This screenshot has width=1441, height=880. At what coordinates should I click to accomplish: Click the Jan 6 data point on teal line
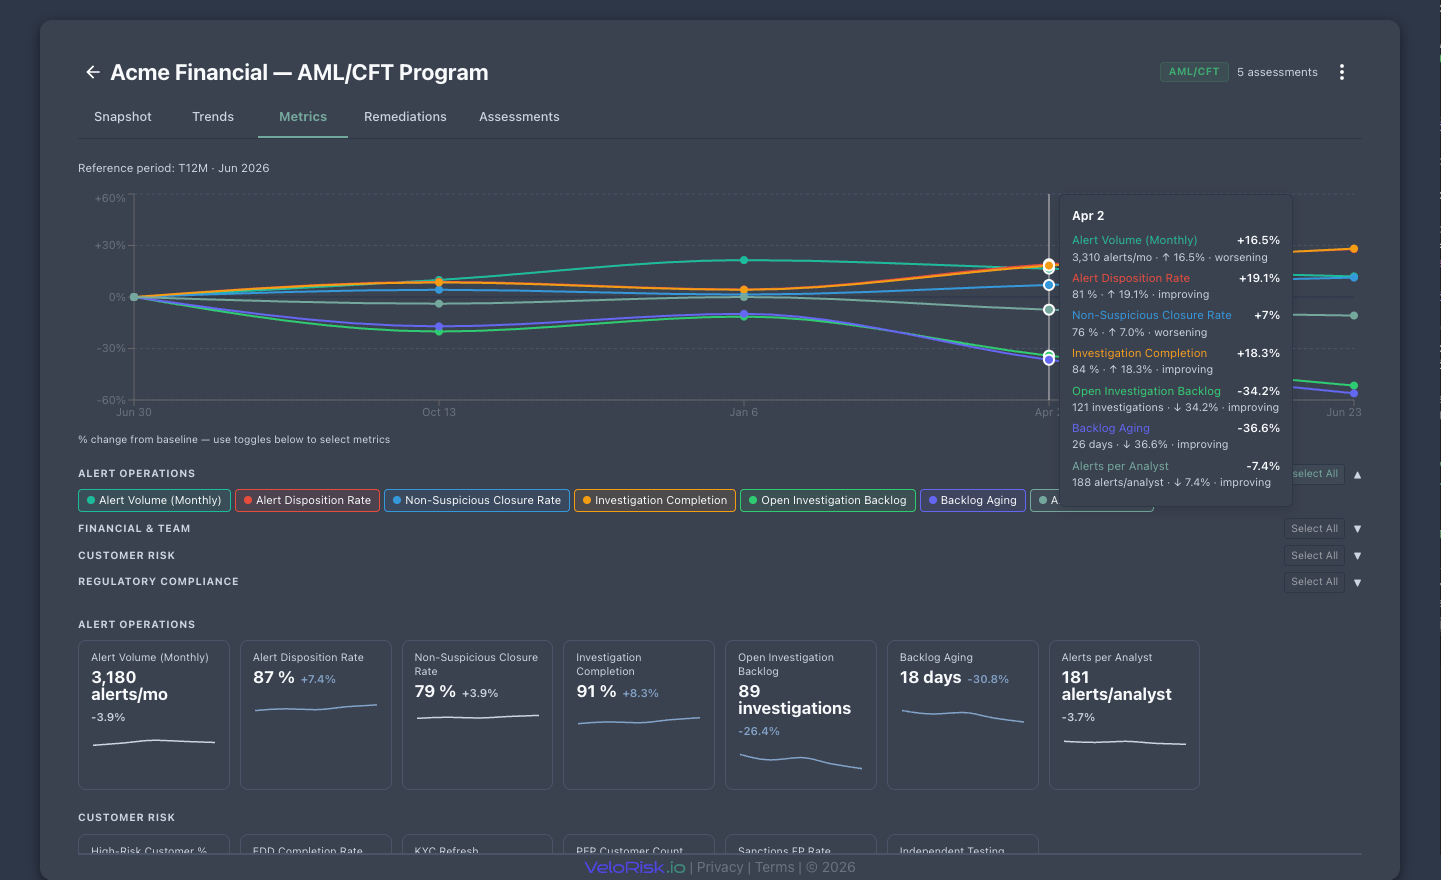[744, 260]
